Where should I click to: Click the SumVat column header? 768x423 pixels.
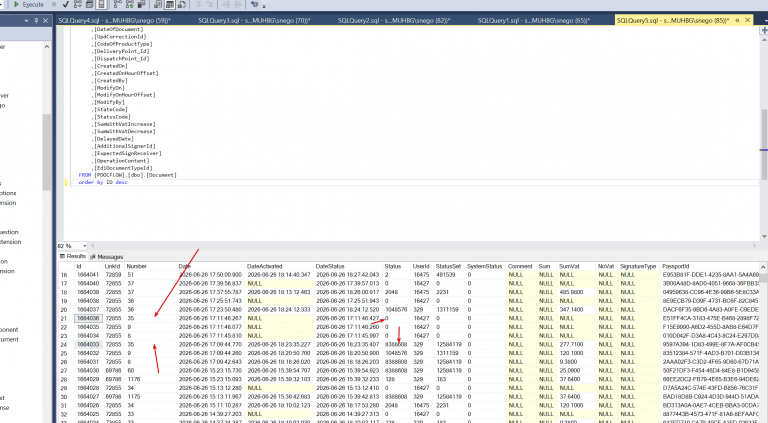click(x=569, y=266)
